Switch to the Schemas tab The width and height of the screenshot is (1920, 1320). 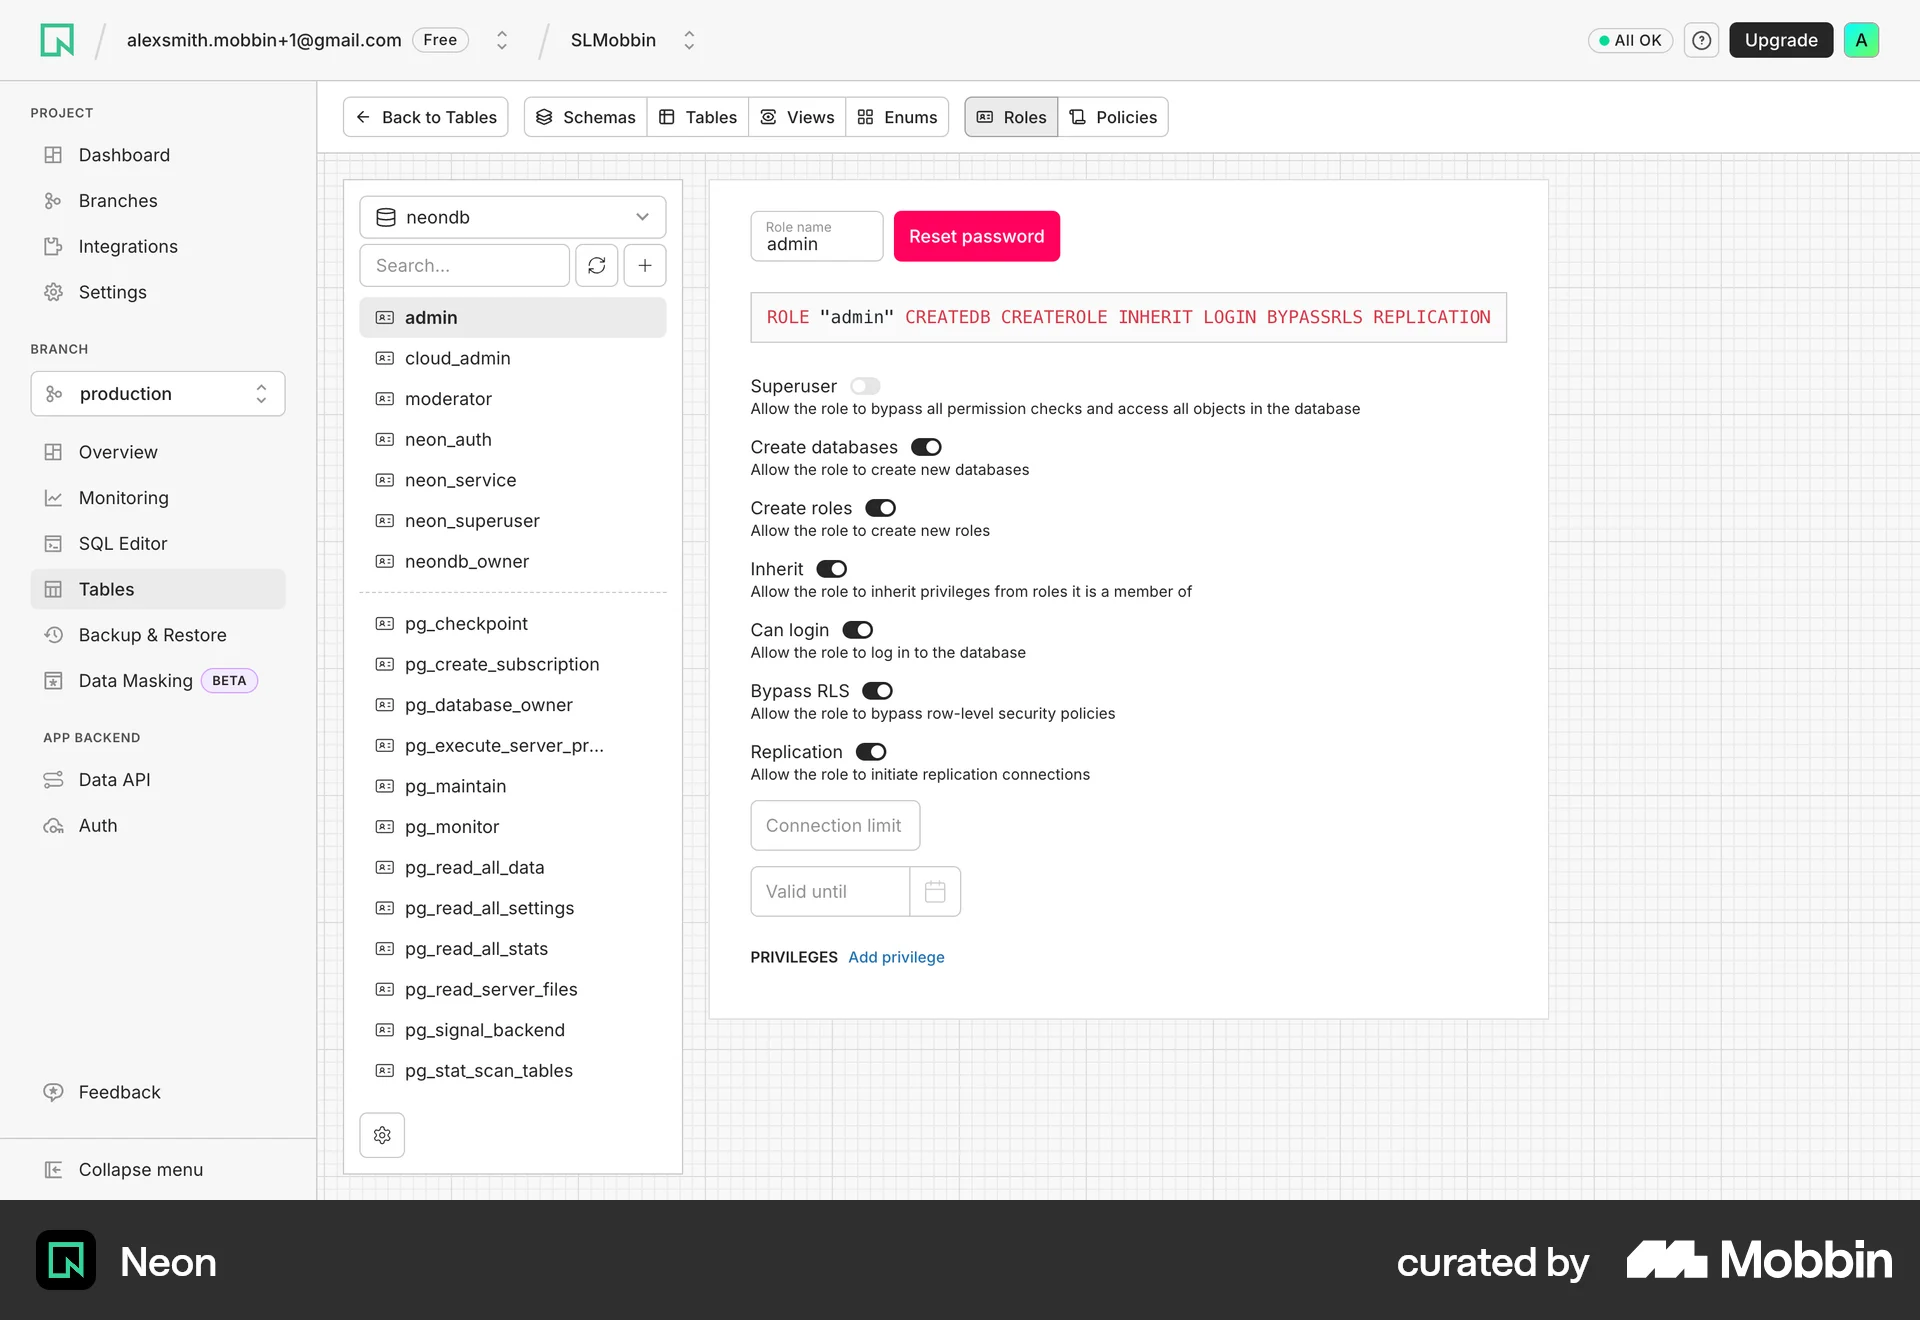(x=586, y=117)
